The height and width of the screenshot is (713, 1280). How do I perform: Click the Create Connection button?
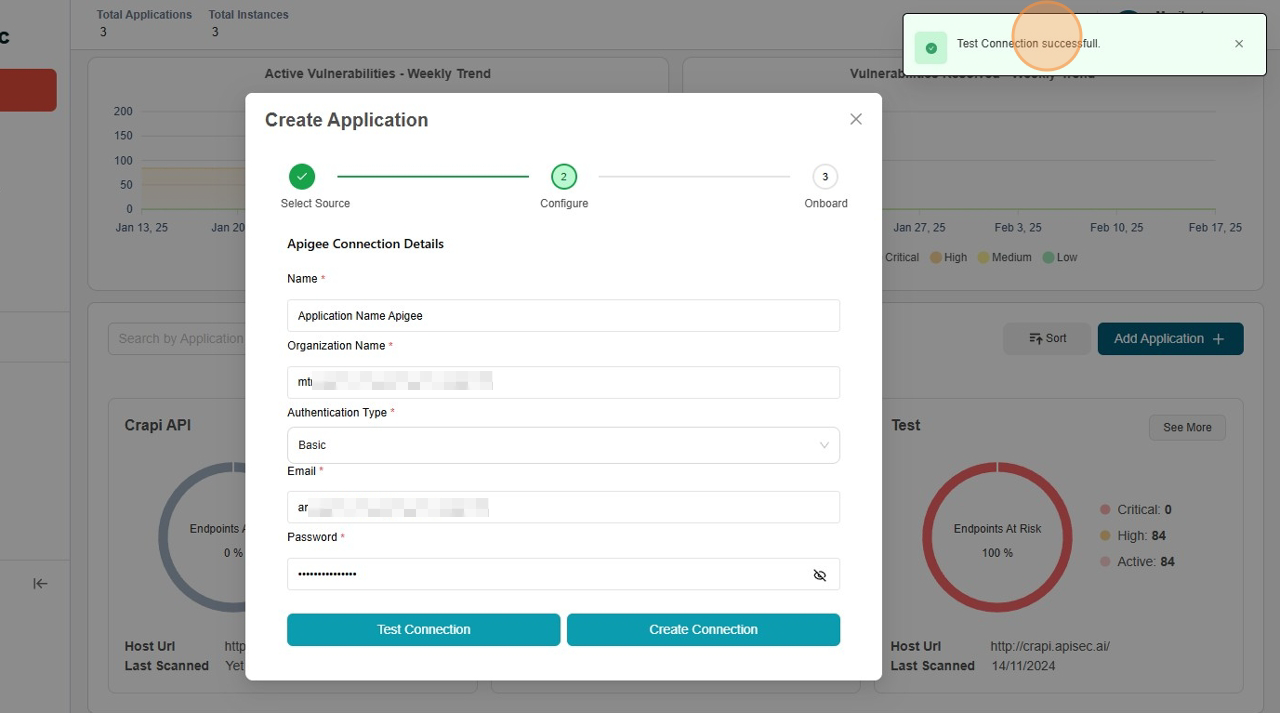[x=703, y=630]
